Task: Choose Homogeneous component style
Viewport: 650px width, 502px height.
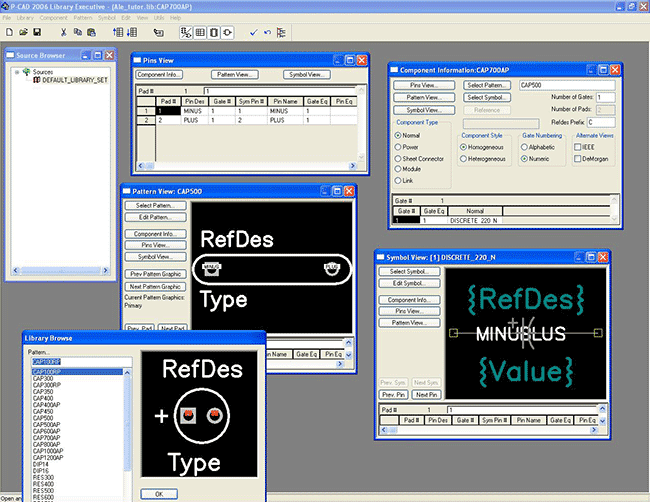Action: pyautogui.click(x=463, y=147)
